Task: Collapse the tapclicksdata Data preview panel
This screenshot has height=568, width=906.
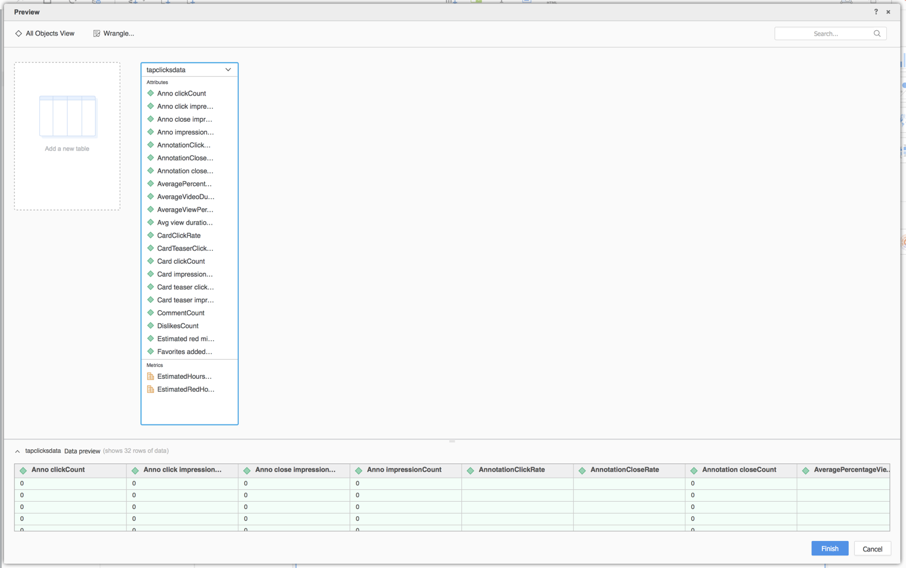Action: pyautogui.click(x=17, y=452)
